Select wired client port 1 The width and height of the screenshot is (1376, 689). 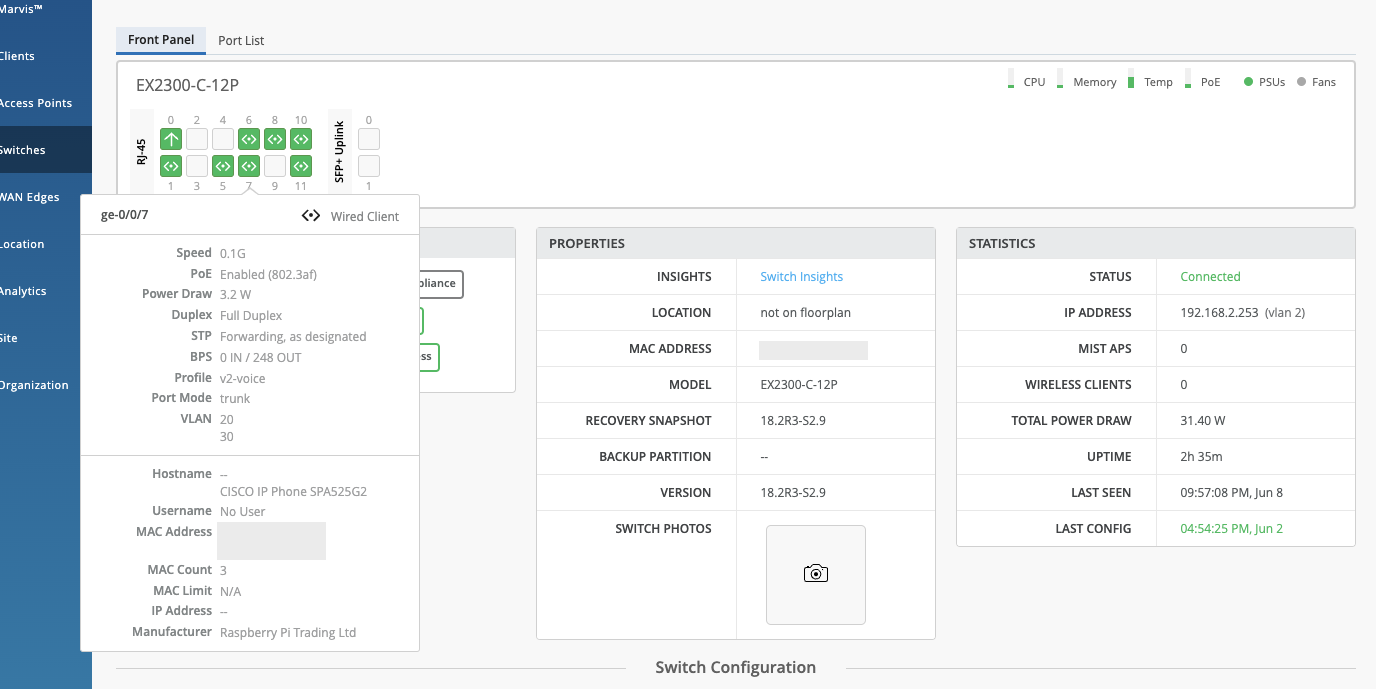[x=171, y=166]
